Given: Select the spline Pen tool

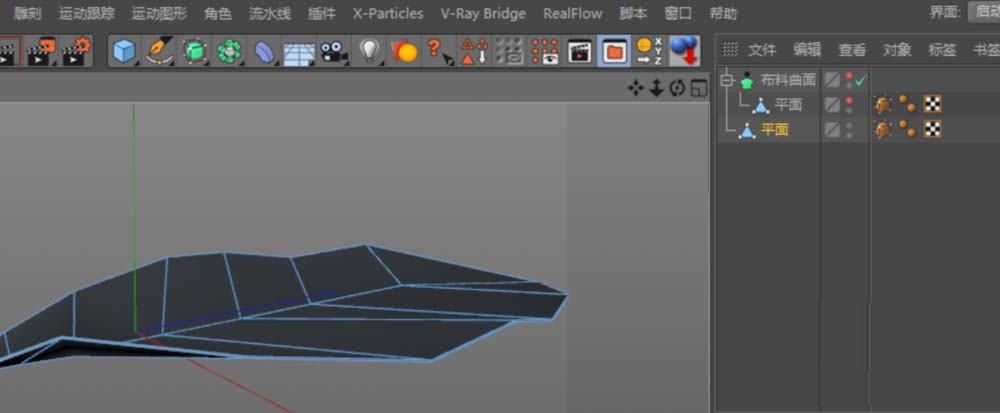Looking at the screenshot, I should pyautogui.click(x=159, y=50).
